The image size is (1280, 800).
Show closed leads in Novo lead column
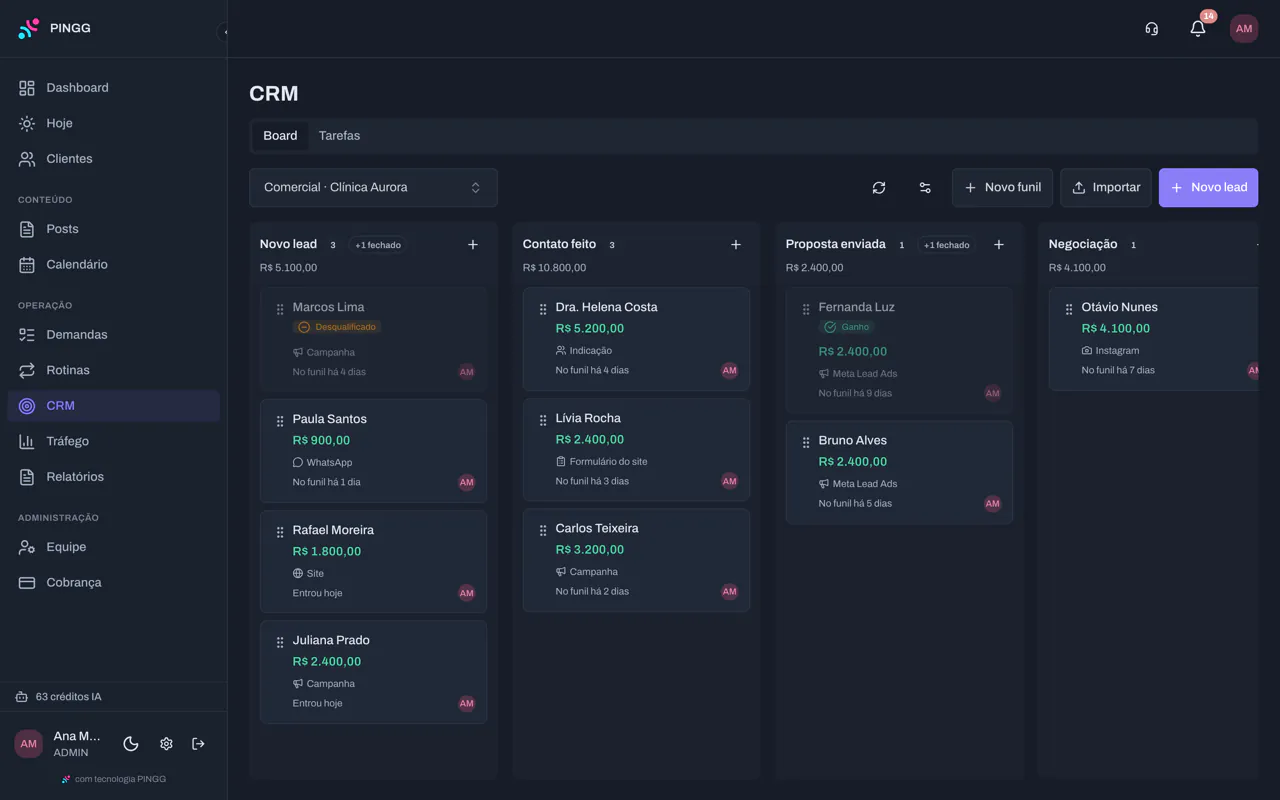[378, 245]
